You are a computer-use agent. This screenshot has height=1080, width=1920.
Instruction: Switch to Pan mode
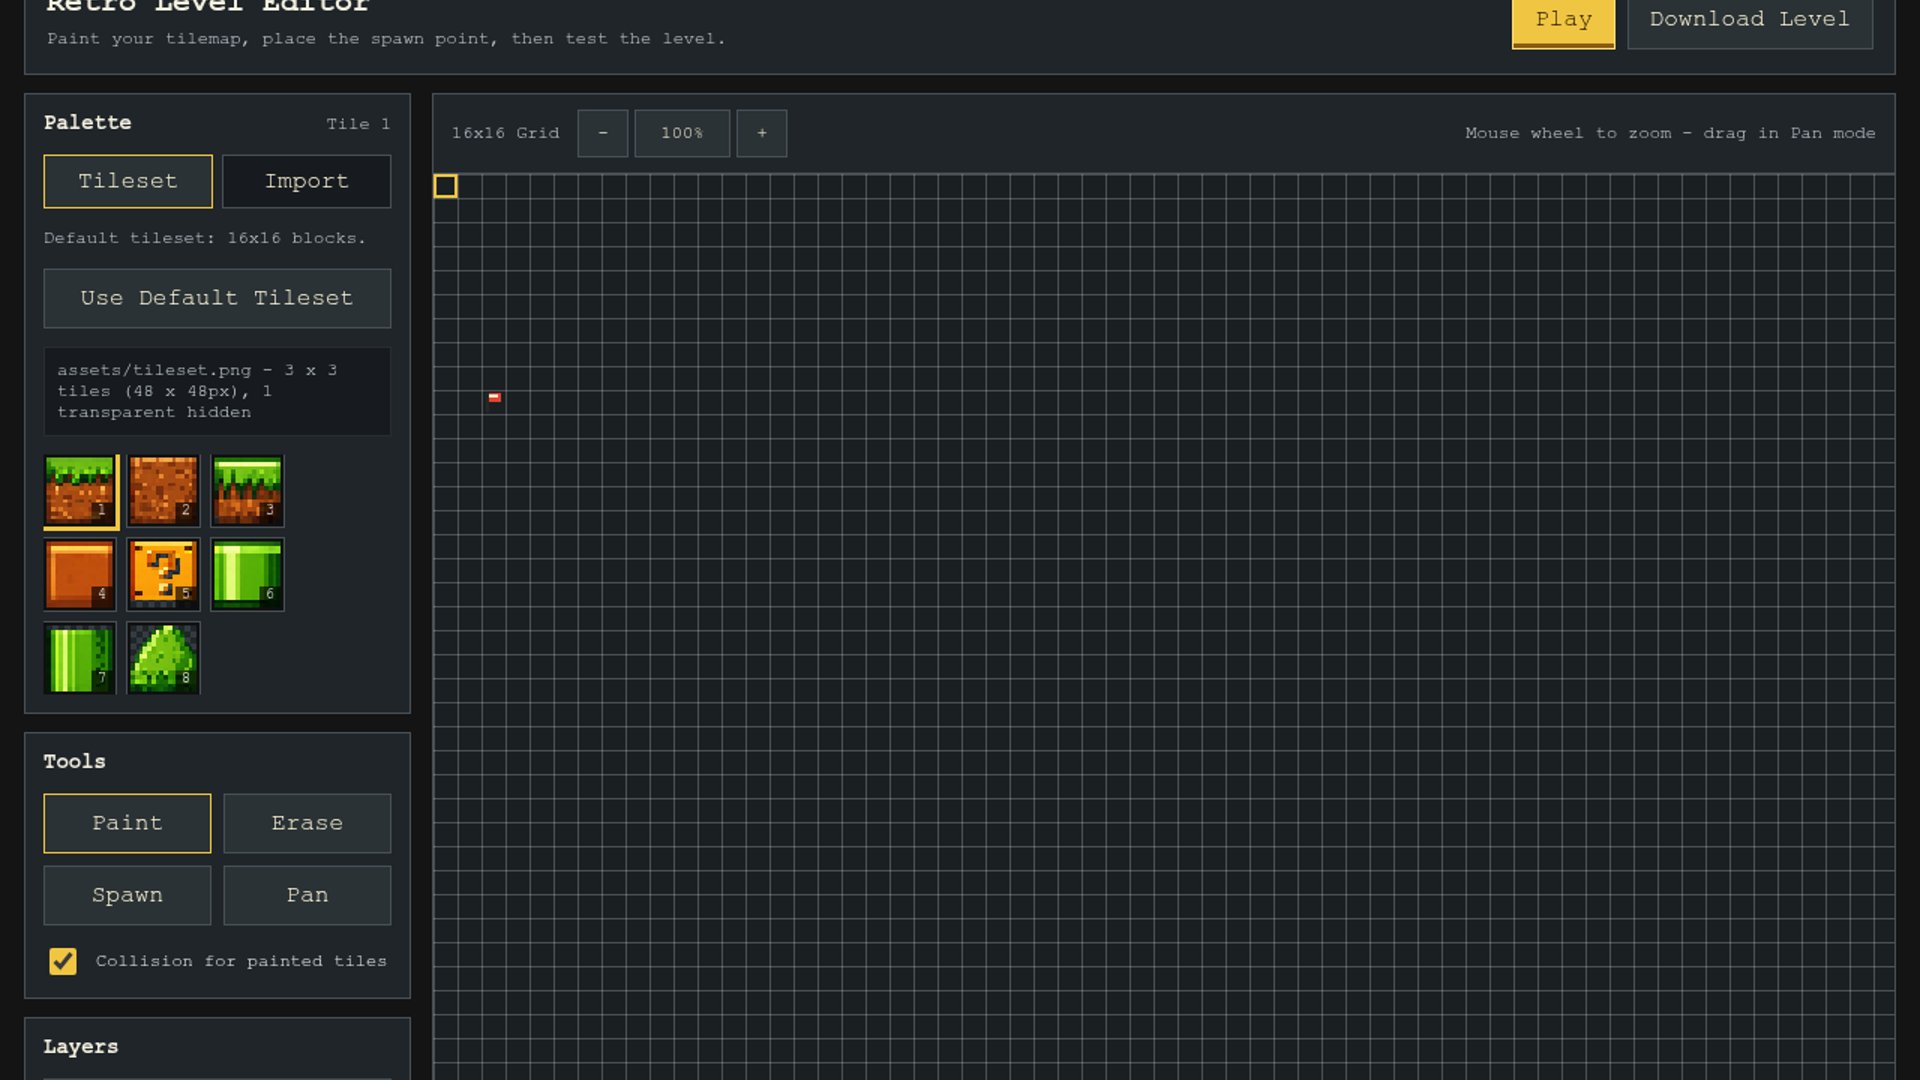tap(307, 895)
